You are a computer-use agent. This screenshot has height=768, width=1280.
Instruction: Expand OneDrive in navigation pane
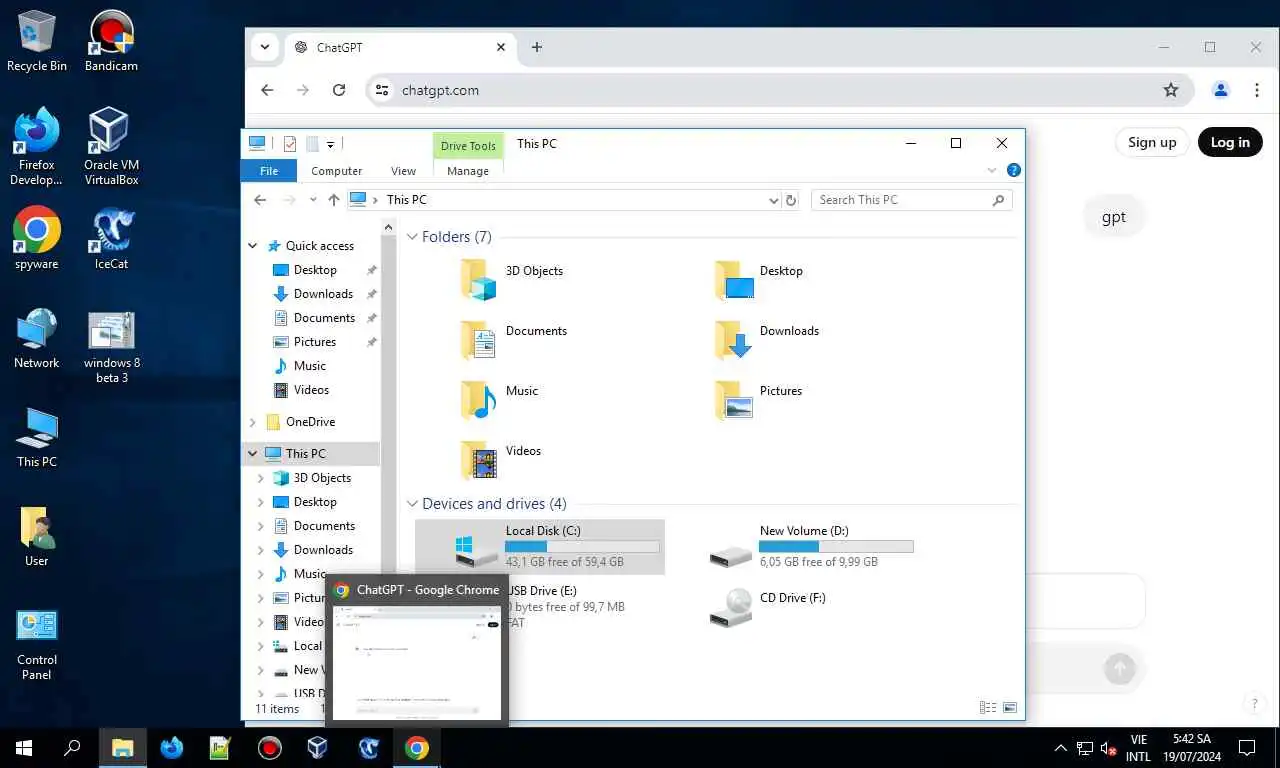[x=253, y=422]
